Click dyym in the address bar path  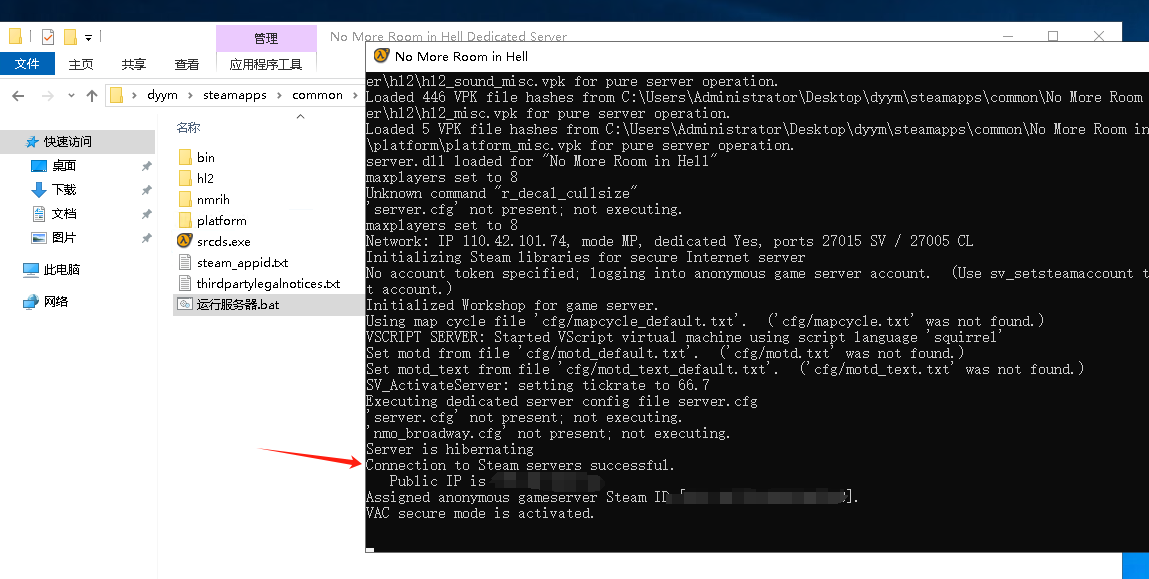163,95
